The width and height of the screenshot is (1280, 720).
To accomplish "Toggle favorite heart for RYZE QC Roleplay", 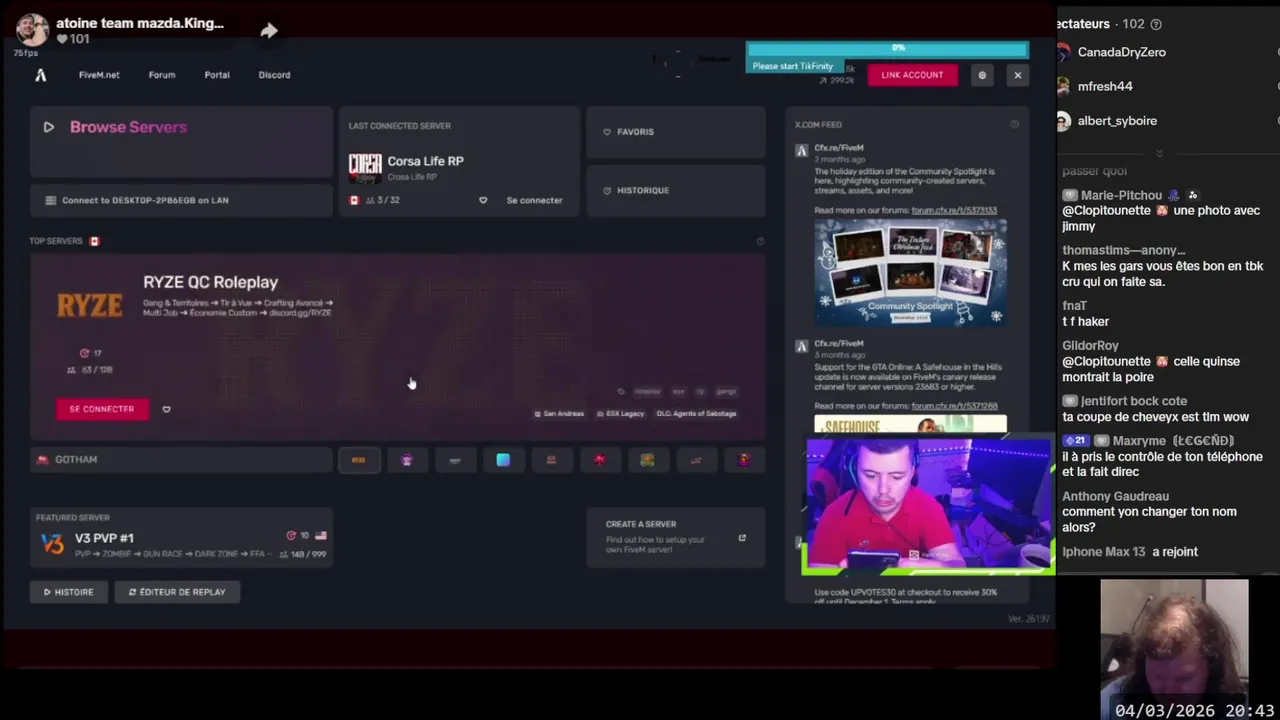I will [166, 409].
